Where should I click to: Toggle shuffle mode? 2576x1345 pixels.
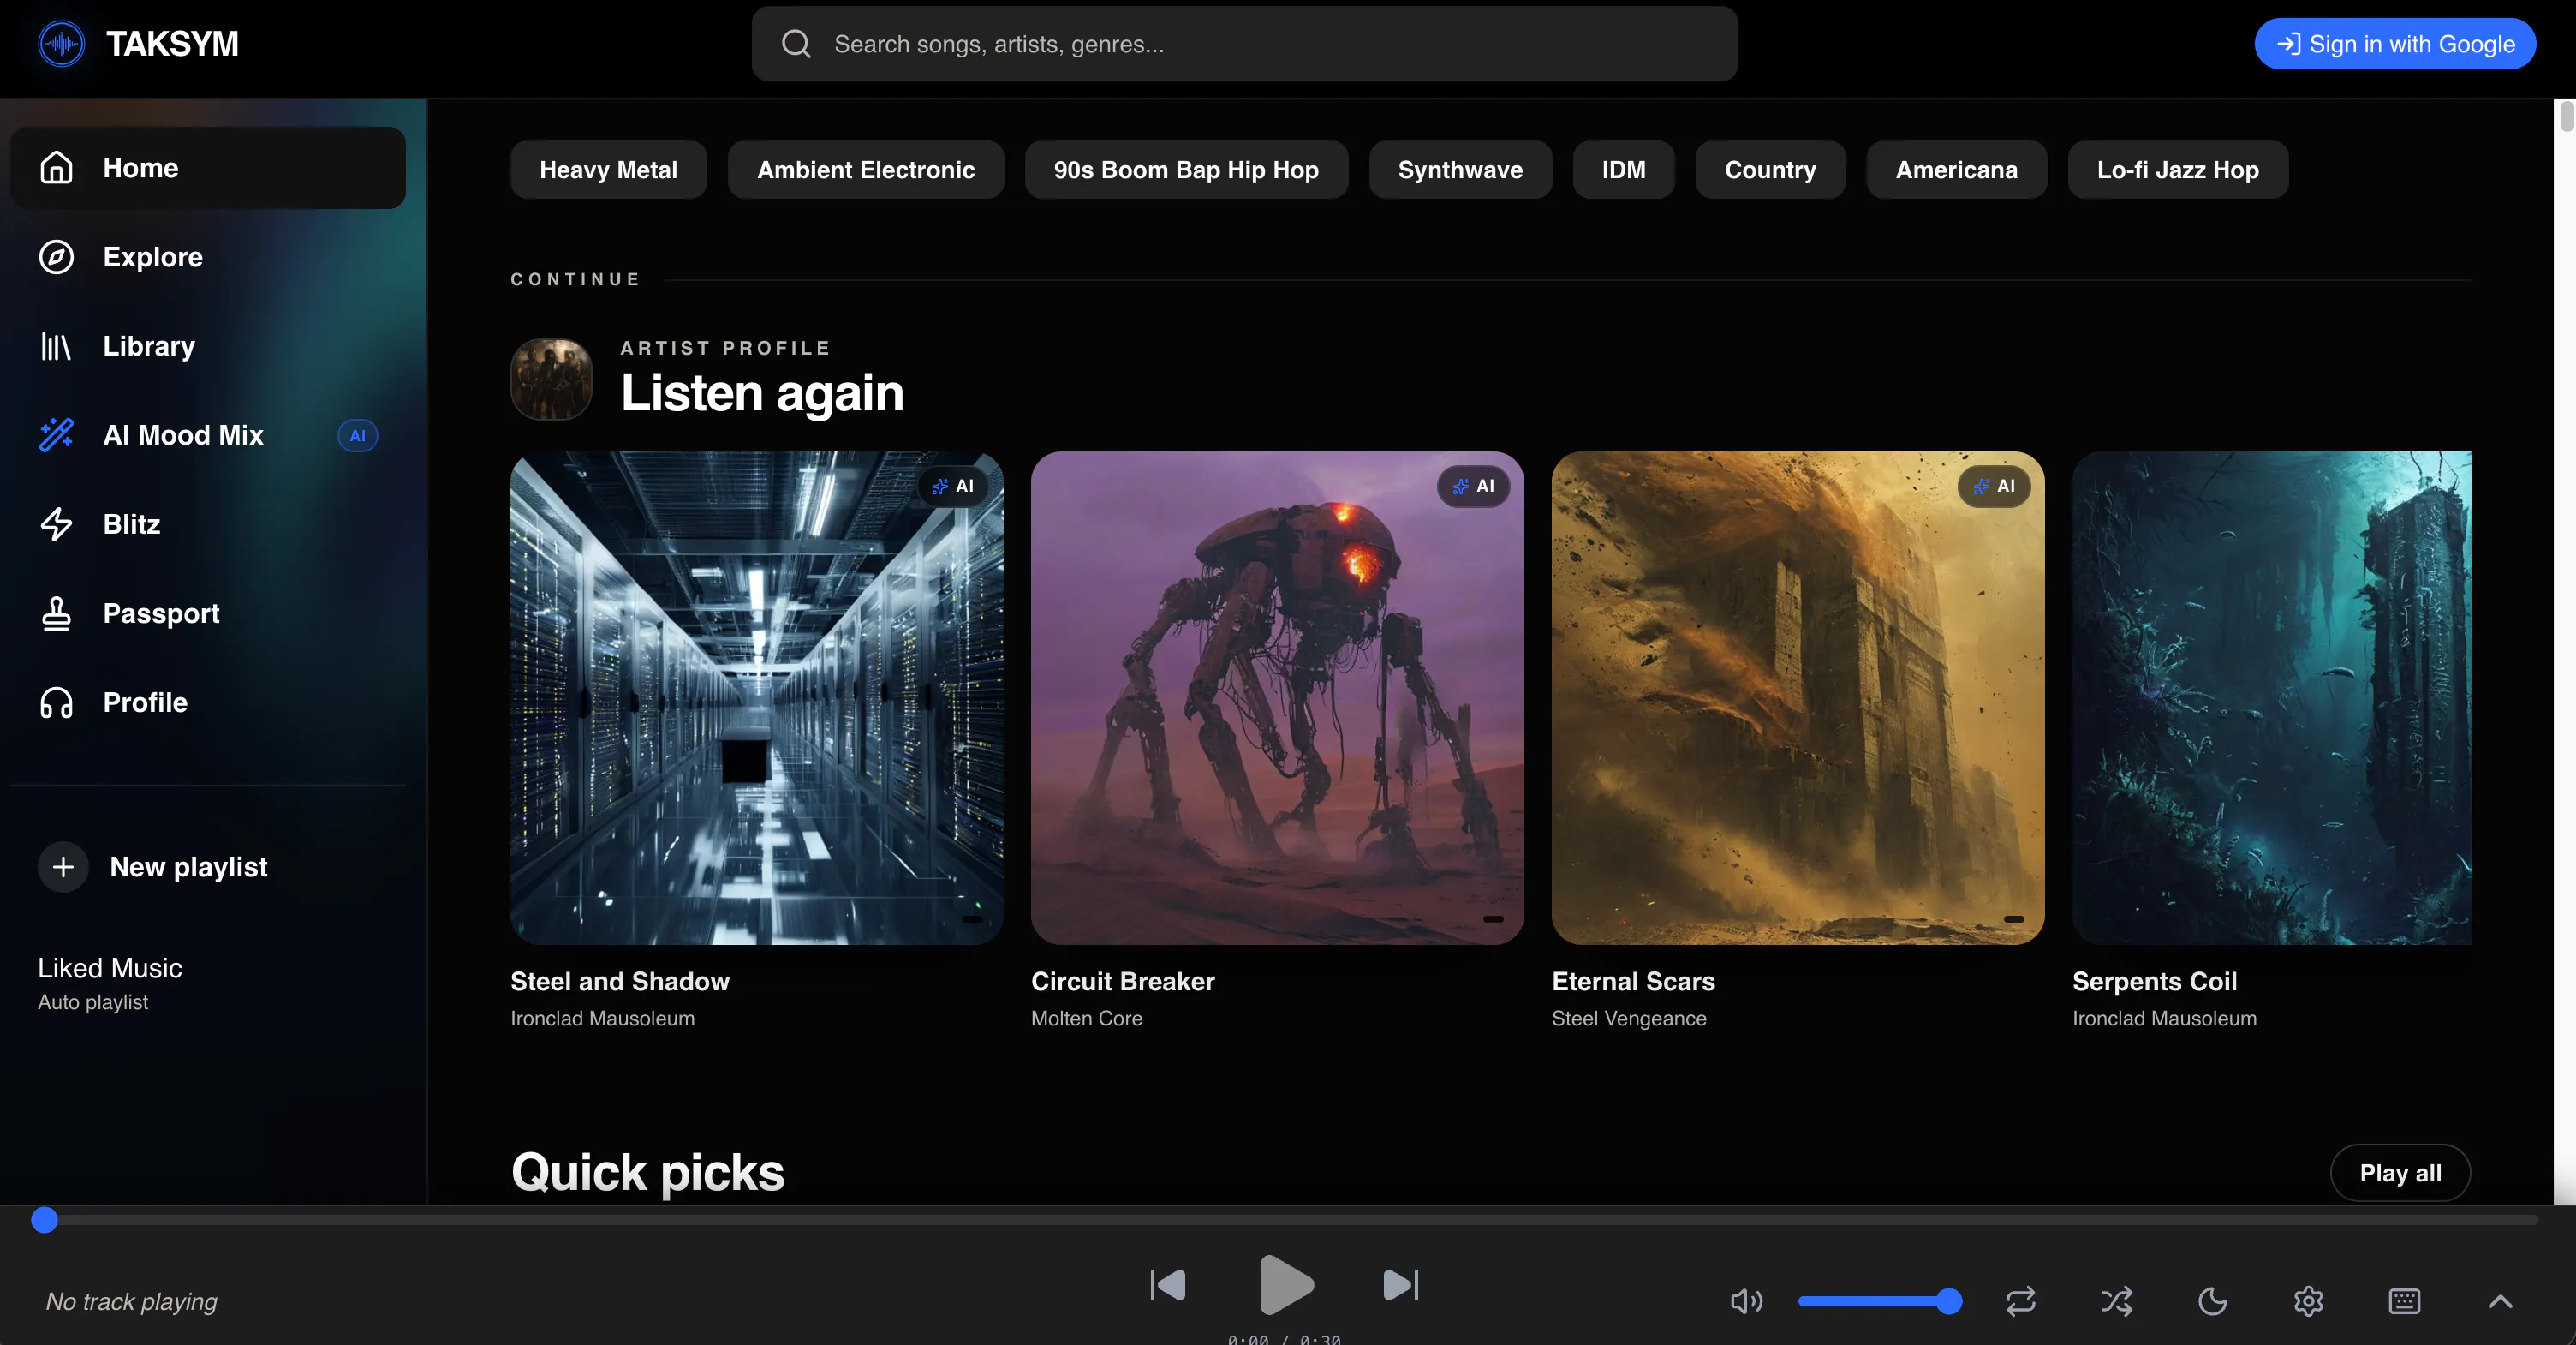click(2116, 1301)
